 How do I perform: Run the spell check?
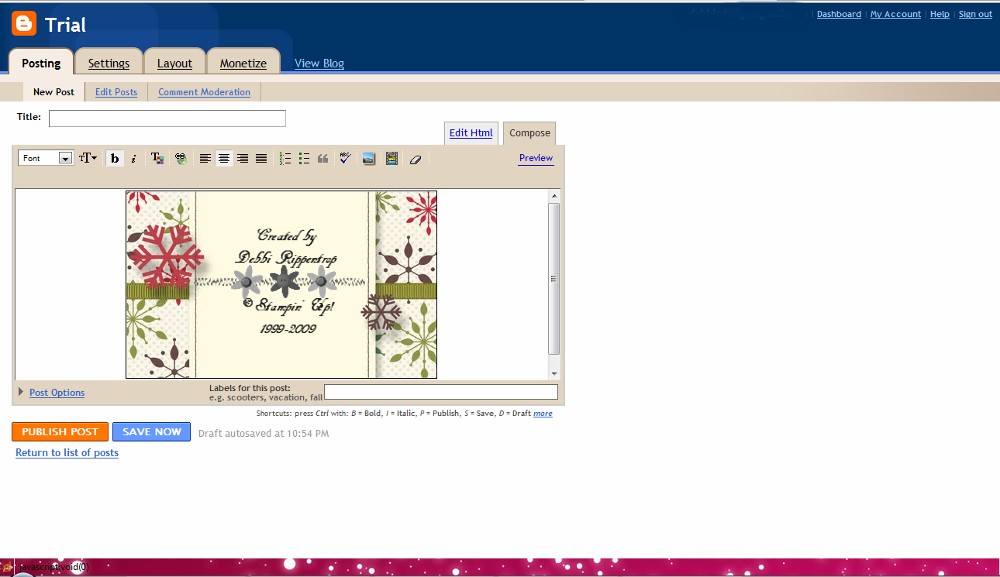345,158
